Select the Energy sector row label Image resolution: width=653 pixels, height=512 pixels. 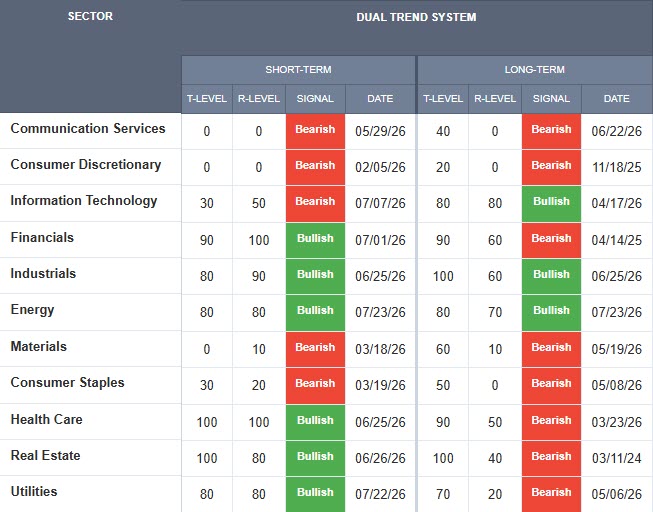pyautogui.click(x=32, y=310)
